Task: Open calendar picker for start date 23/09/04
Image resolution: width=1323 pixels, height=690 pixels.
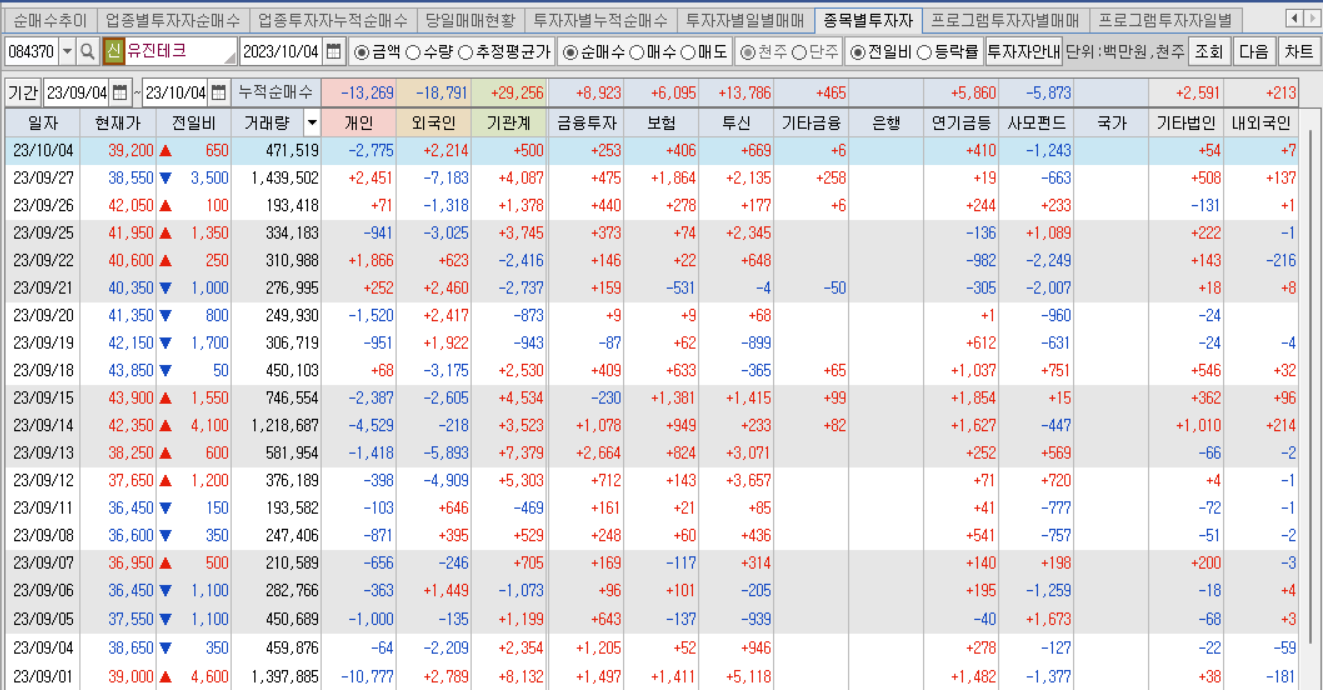Action: (118, 93)
